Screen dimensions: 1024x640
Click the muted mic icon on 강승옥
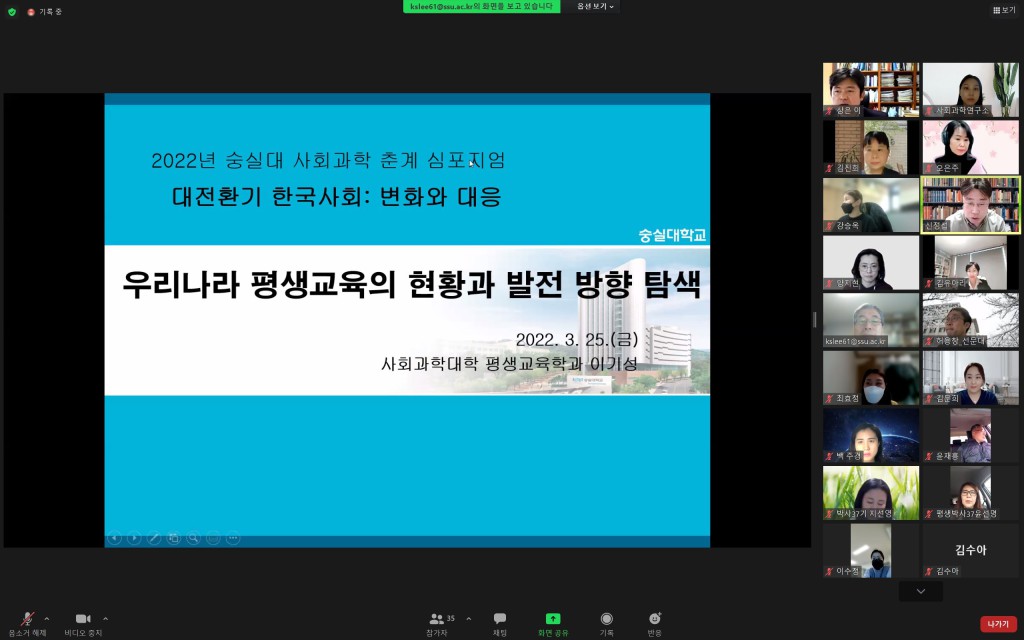click(829, 226)
